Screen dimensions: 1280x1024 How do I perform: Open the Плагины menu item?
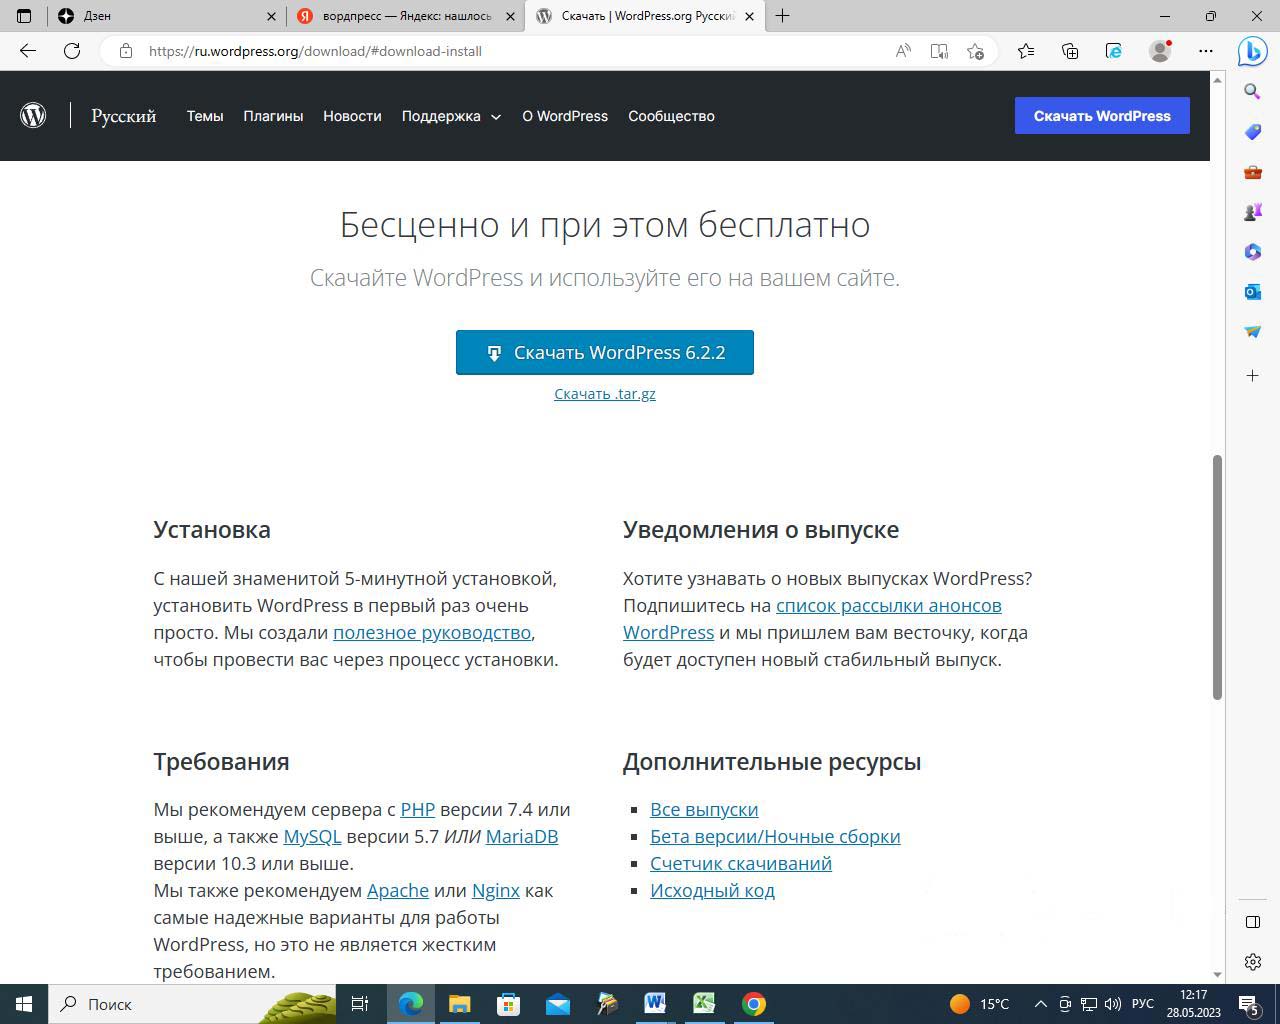273,116
